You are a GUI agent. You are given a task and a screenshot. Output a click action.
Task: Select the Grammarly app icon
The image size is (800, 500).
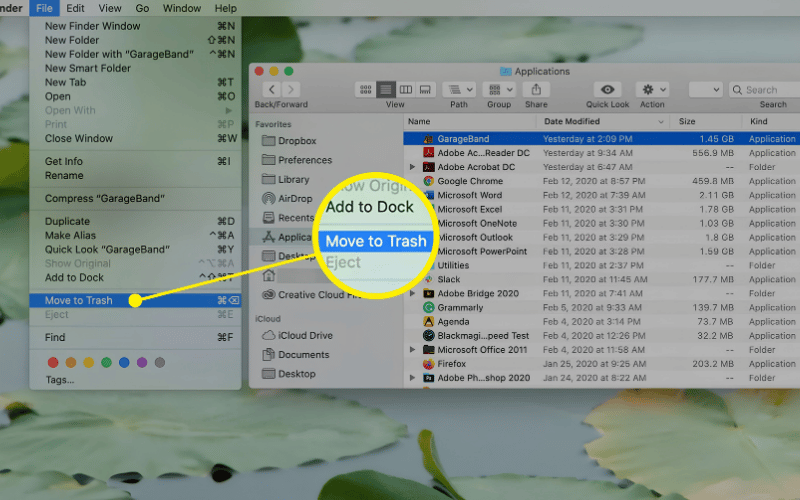pyautogui.click(x=429, y=308)
